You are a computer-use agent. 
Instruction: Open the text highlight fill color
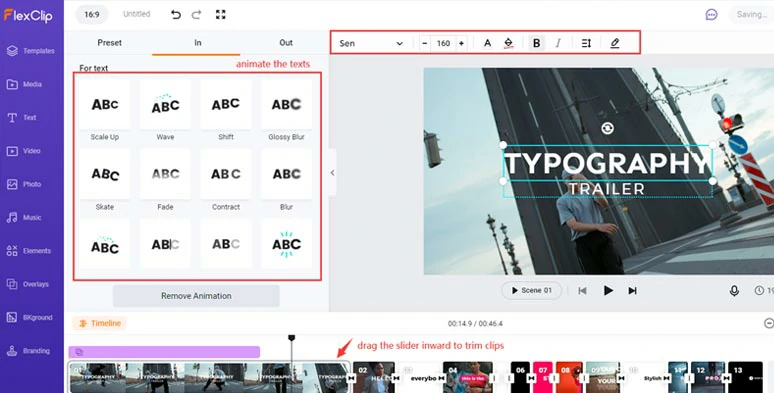pos(508,43)
